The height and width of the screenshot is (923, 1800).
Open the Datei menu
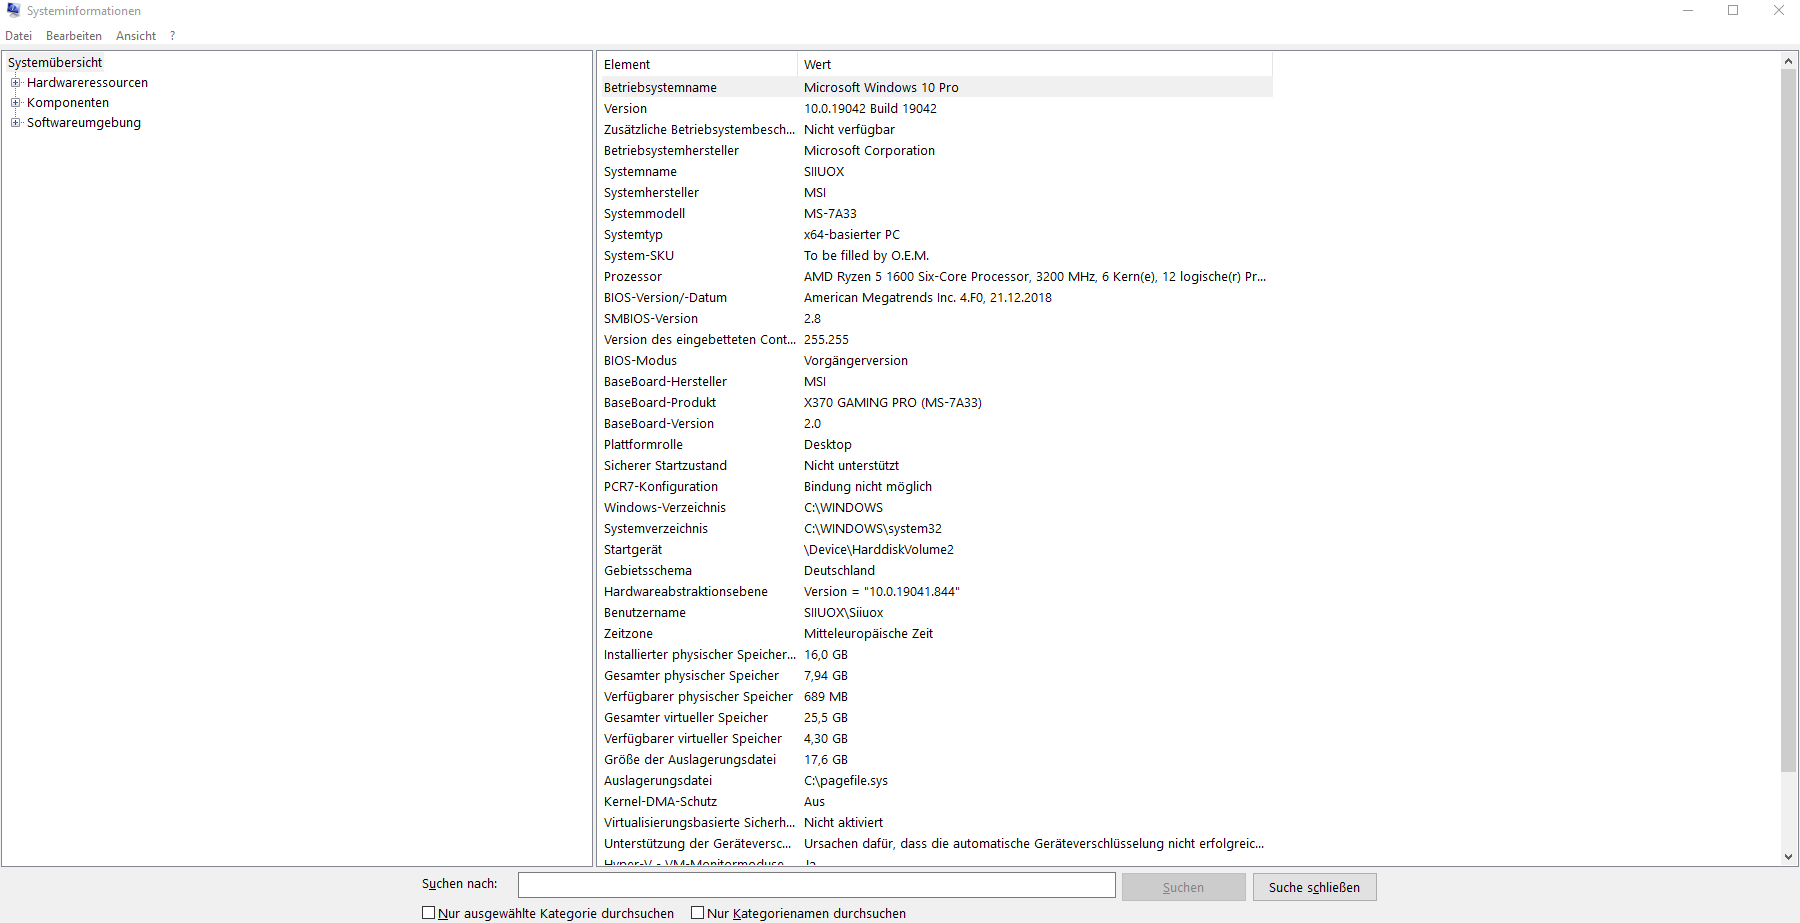pyautogui.click(x=19, y=36)
